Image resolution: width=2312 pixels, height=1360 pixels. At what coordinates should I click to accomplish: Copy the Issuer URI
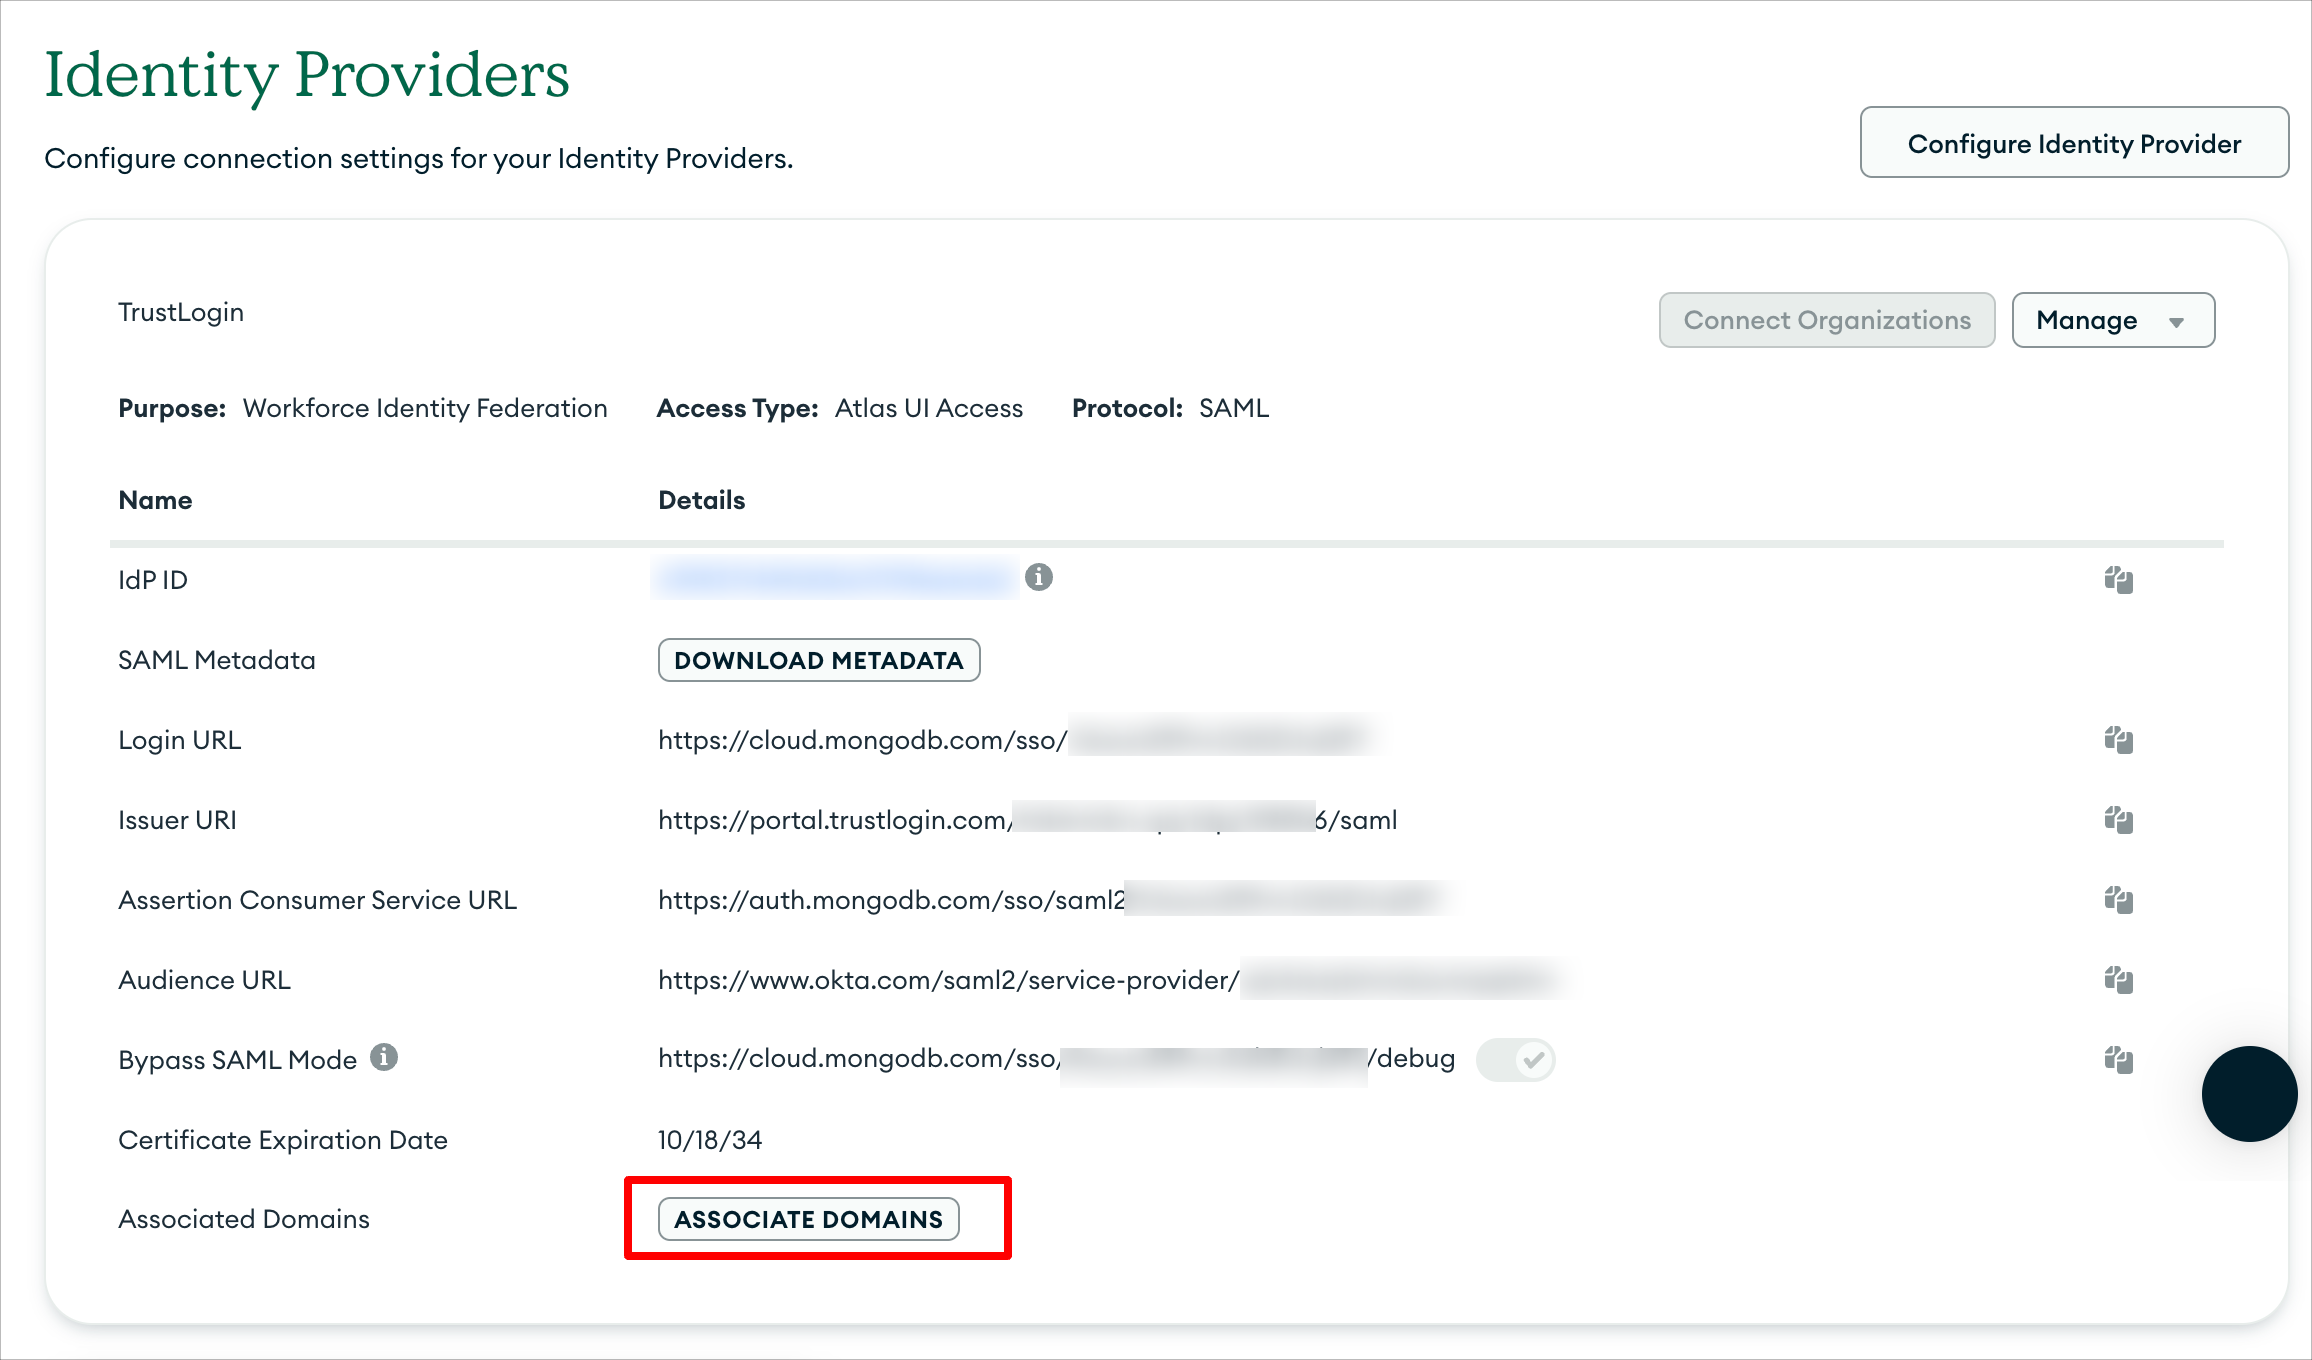pos(2118,820)
